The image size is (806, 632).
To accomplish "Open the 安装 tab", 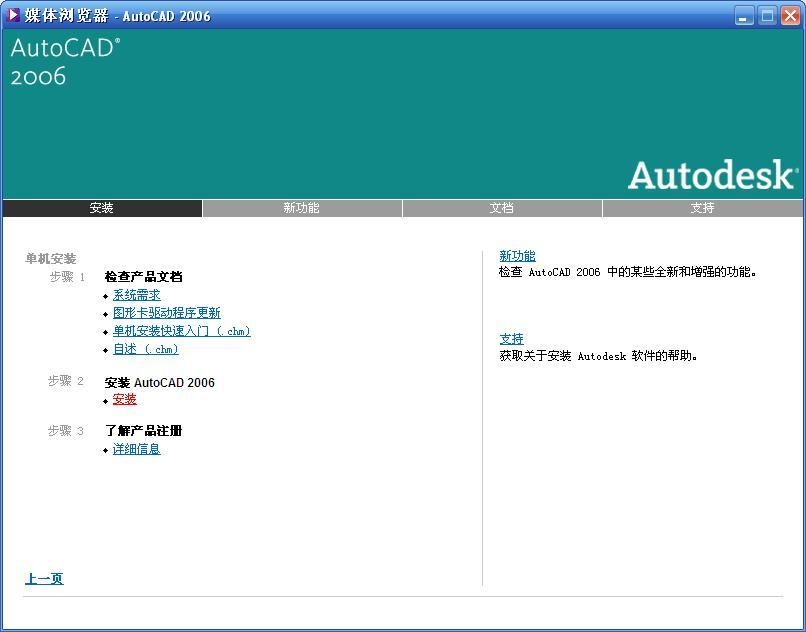I will [102, 208].
